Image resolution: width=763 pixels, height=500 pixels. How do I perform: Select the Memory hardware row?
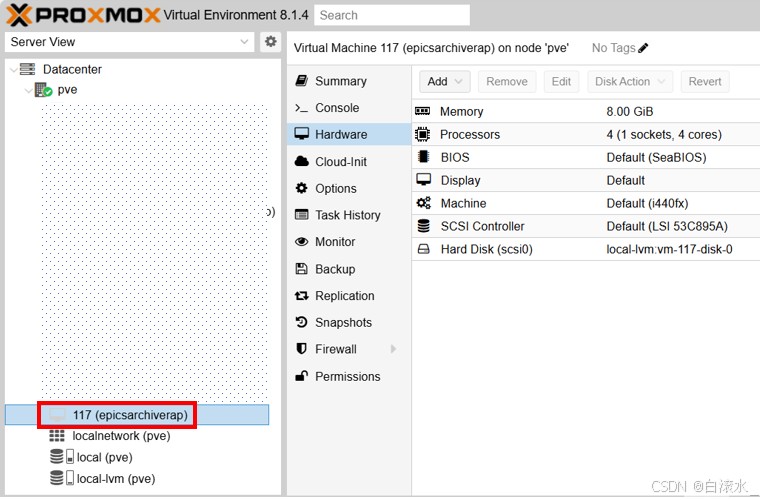pos(586,111)
